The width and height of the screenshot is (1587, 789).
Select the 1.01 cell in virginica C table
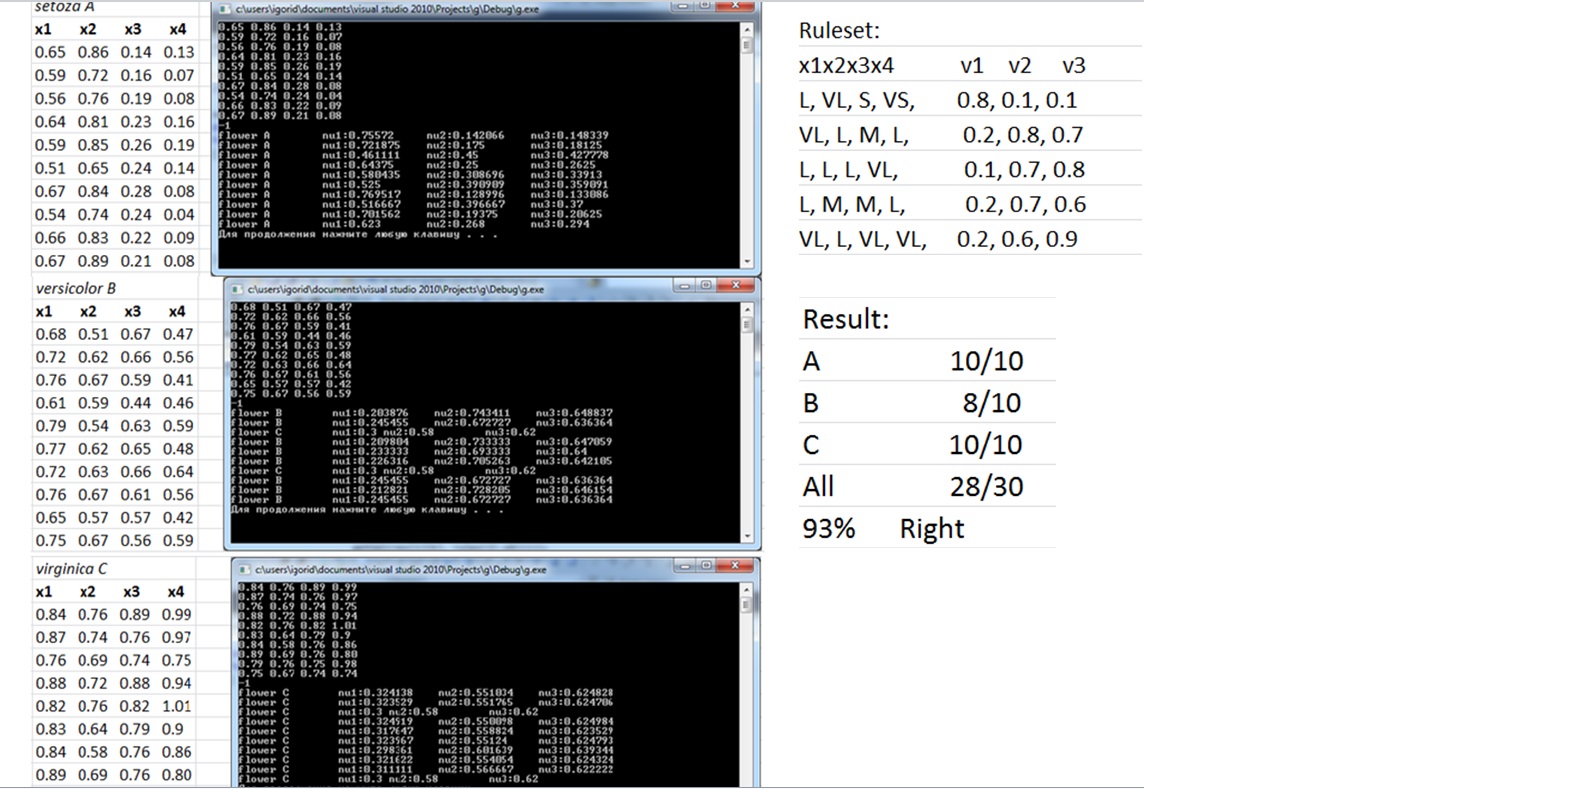[176, 706]
